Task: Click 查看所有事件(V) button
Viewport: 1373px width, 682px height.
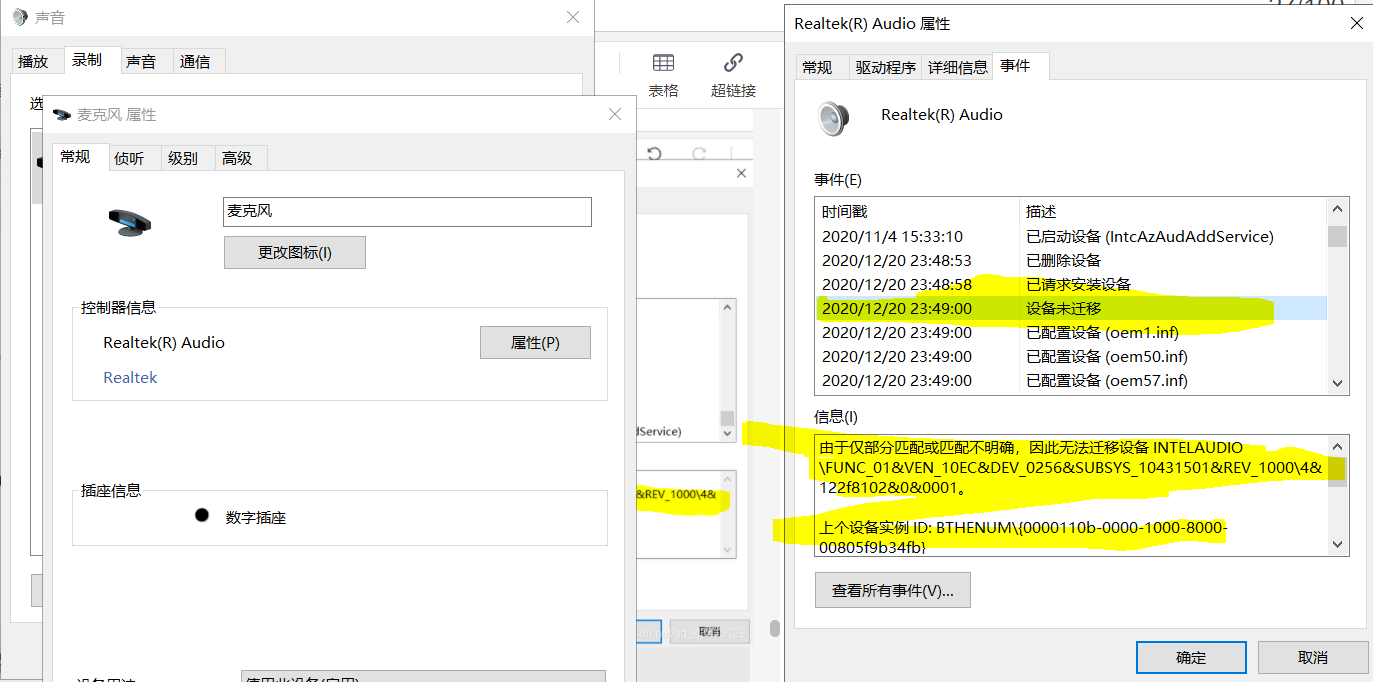Action: 891,589
